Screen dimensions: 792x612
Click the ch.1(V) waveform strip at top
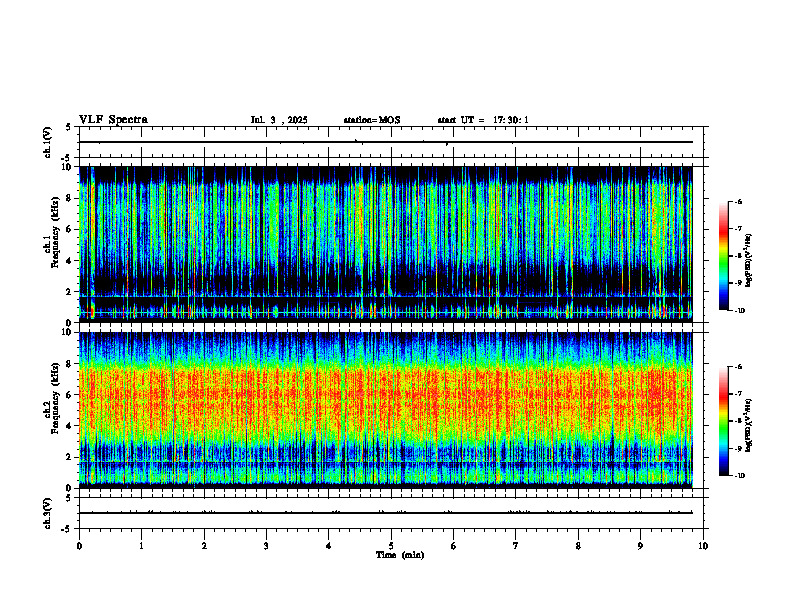(x=391, y=142)
